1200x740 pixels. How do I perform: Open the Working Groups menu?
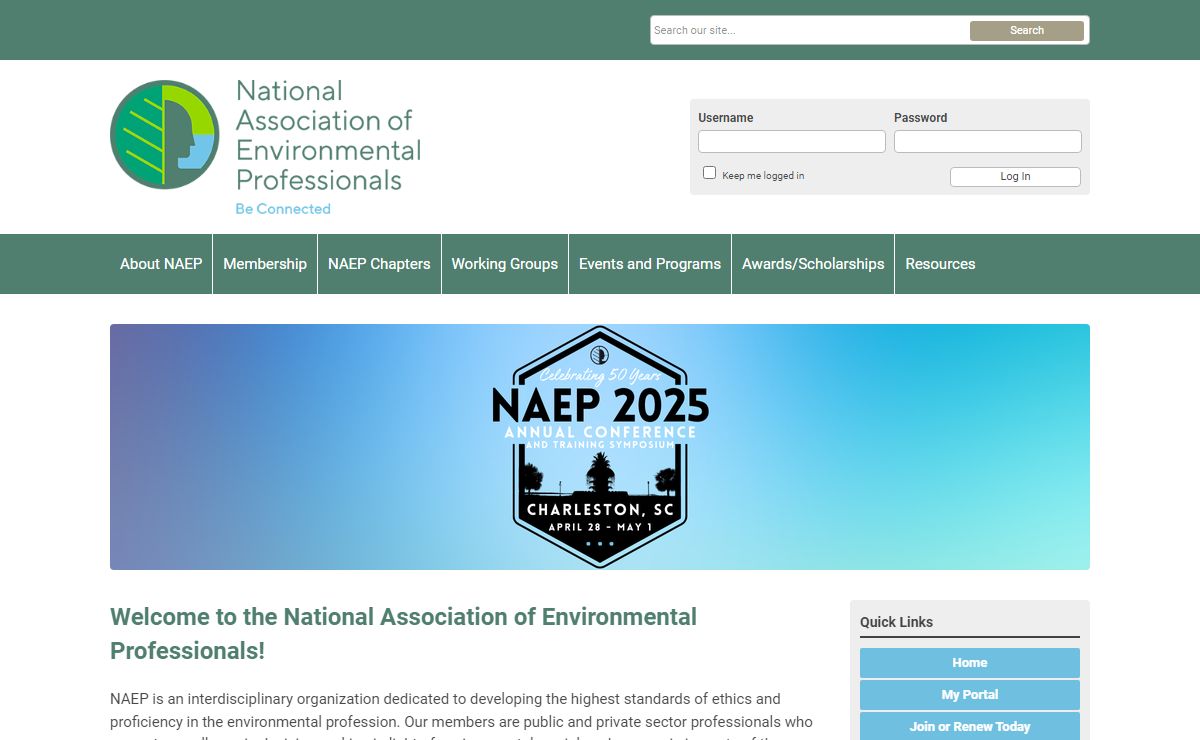(505, 264)
